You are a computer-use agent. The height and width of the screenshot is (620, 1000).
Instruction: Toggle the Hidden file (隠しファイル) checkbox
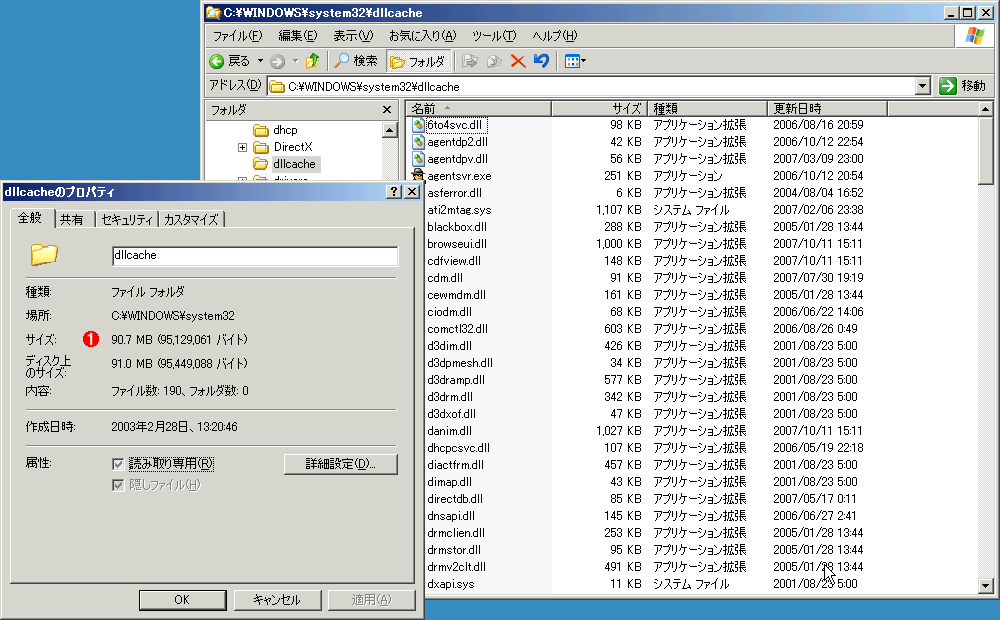117,485
